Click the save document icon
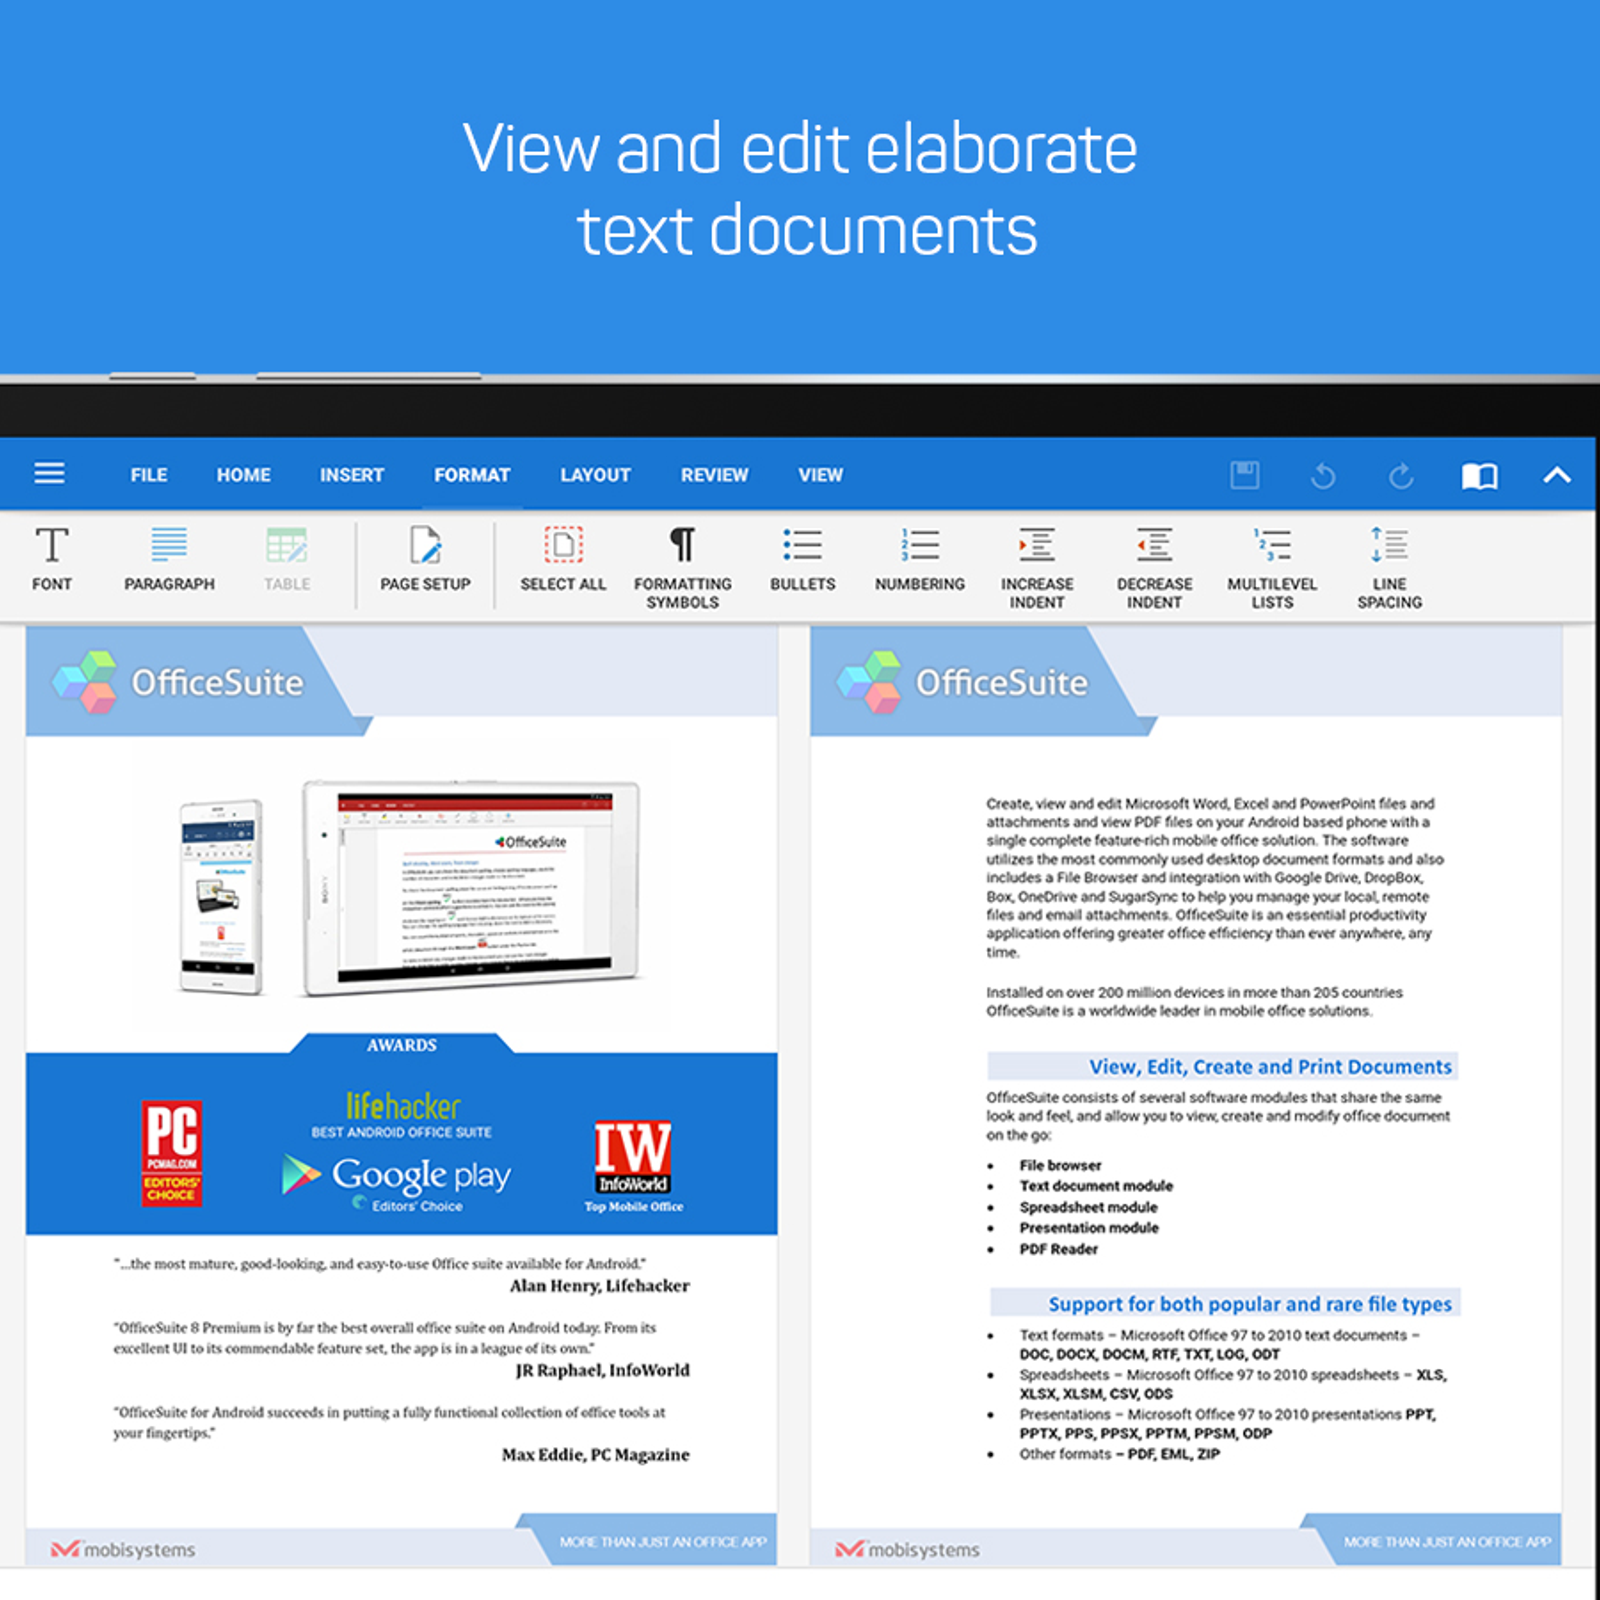Image resolution: width=1600 pixels, height=1600 pixels. (1244, 475)
